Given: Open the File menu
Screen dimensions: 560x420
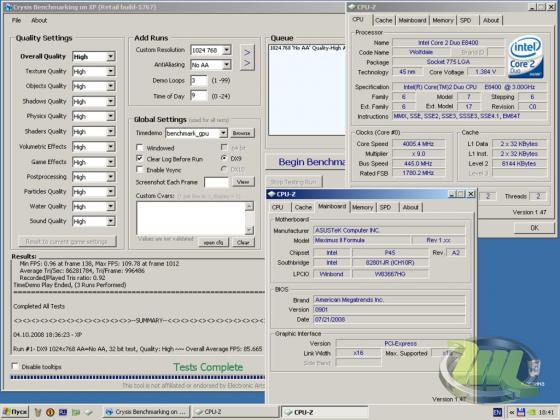Looking at the screenshot, I should click(16, 20).
